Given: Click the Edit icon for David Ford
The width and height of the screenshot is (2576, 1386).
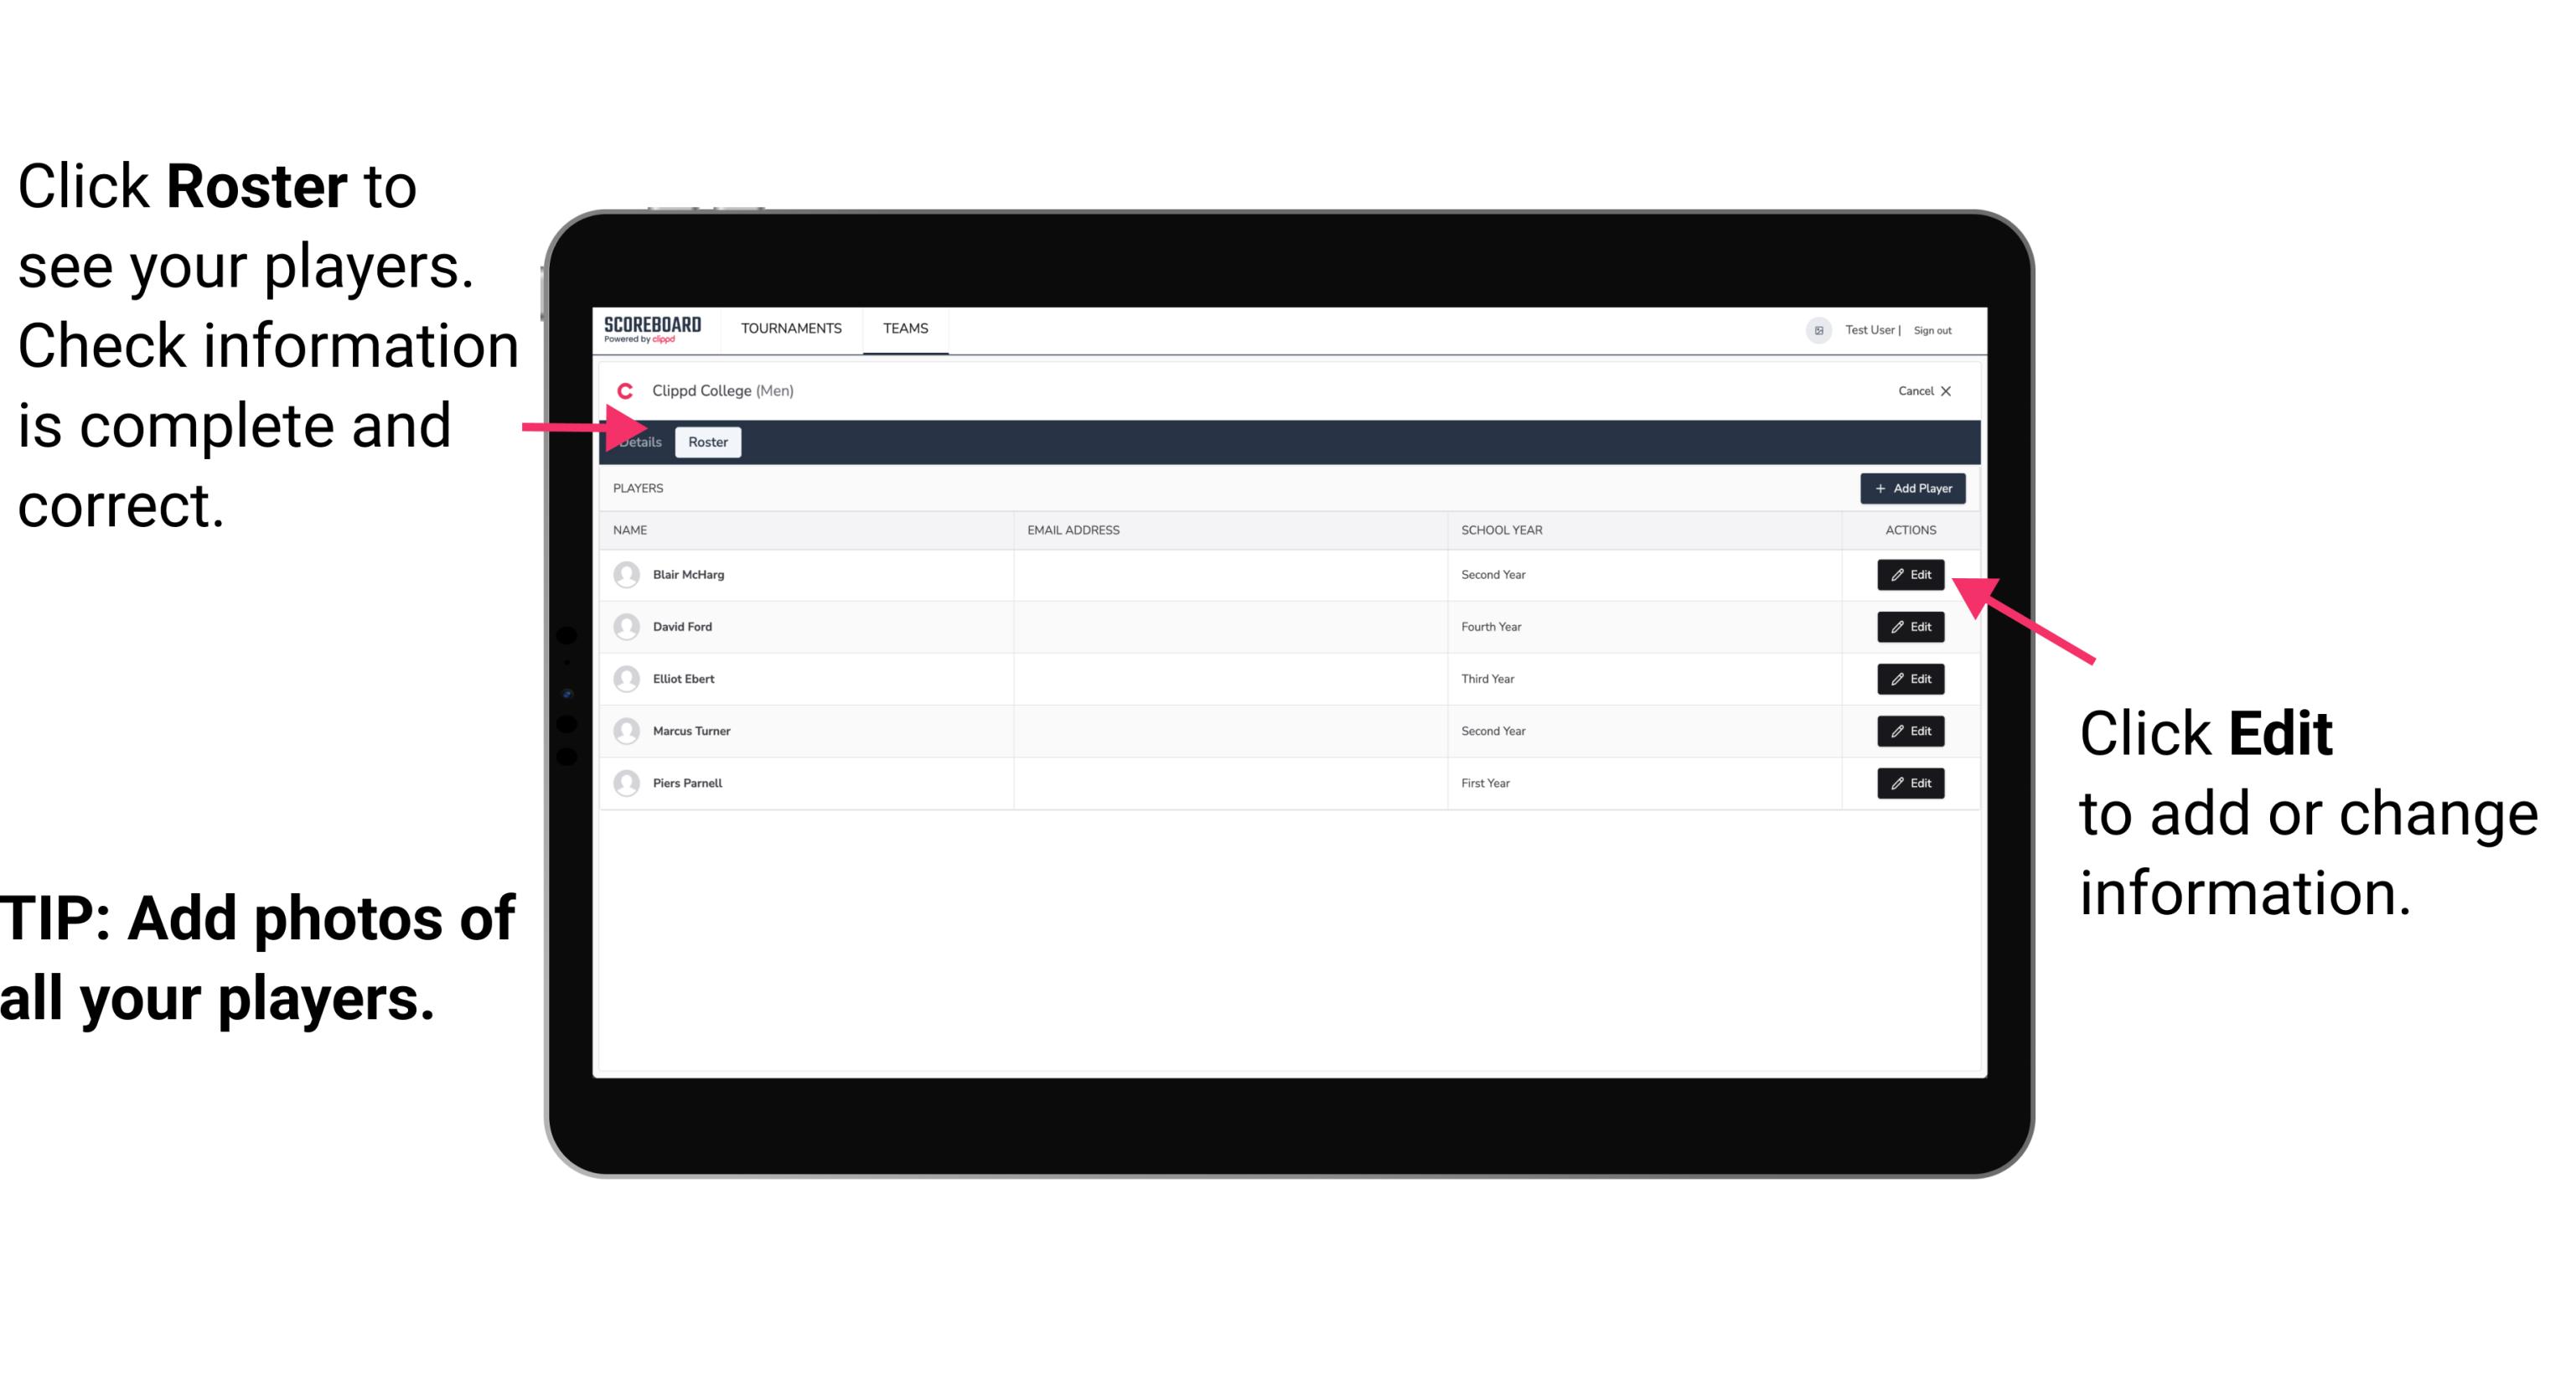Looking at the screenshot, I should point(1909,625).
